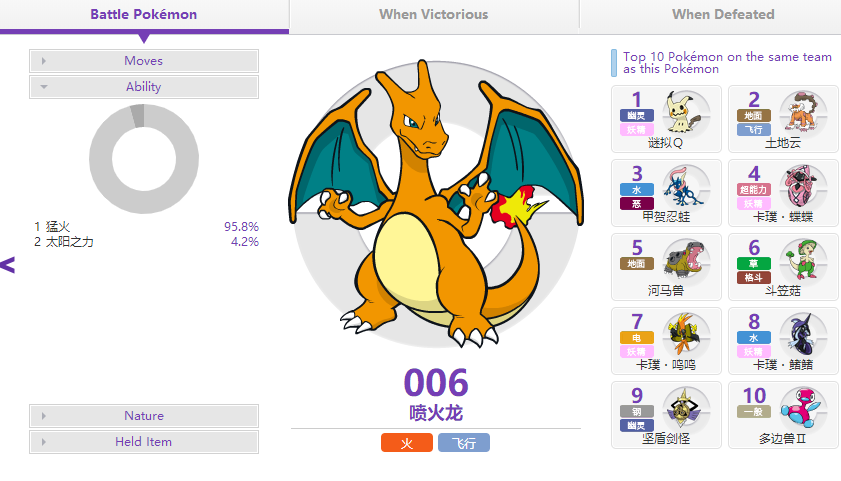This screenshot has width=841, height=481.
Task: Open the When Defeated tab
Action: tap(723, 14)
